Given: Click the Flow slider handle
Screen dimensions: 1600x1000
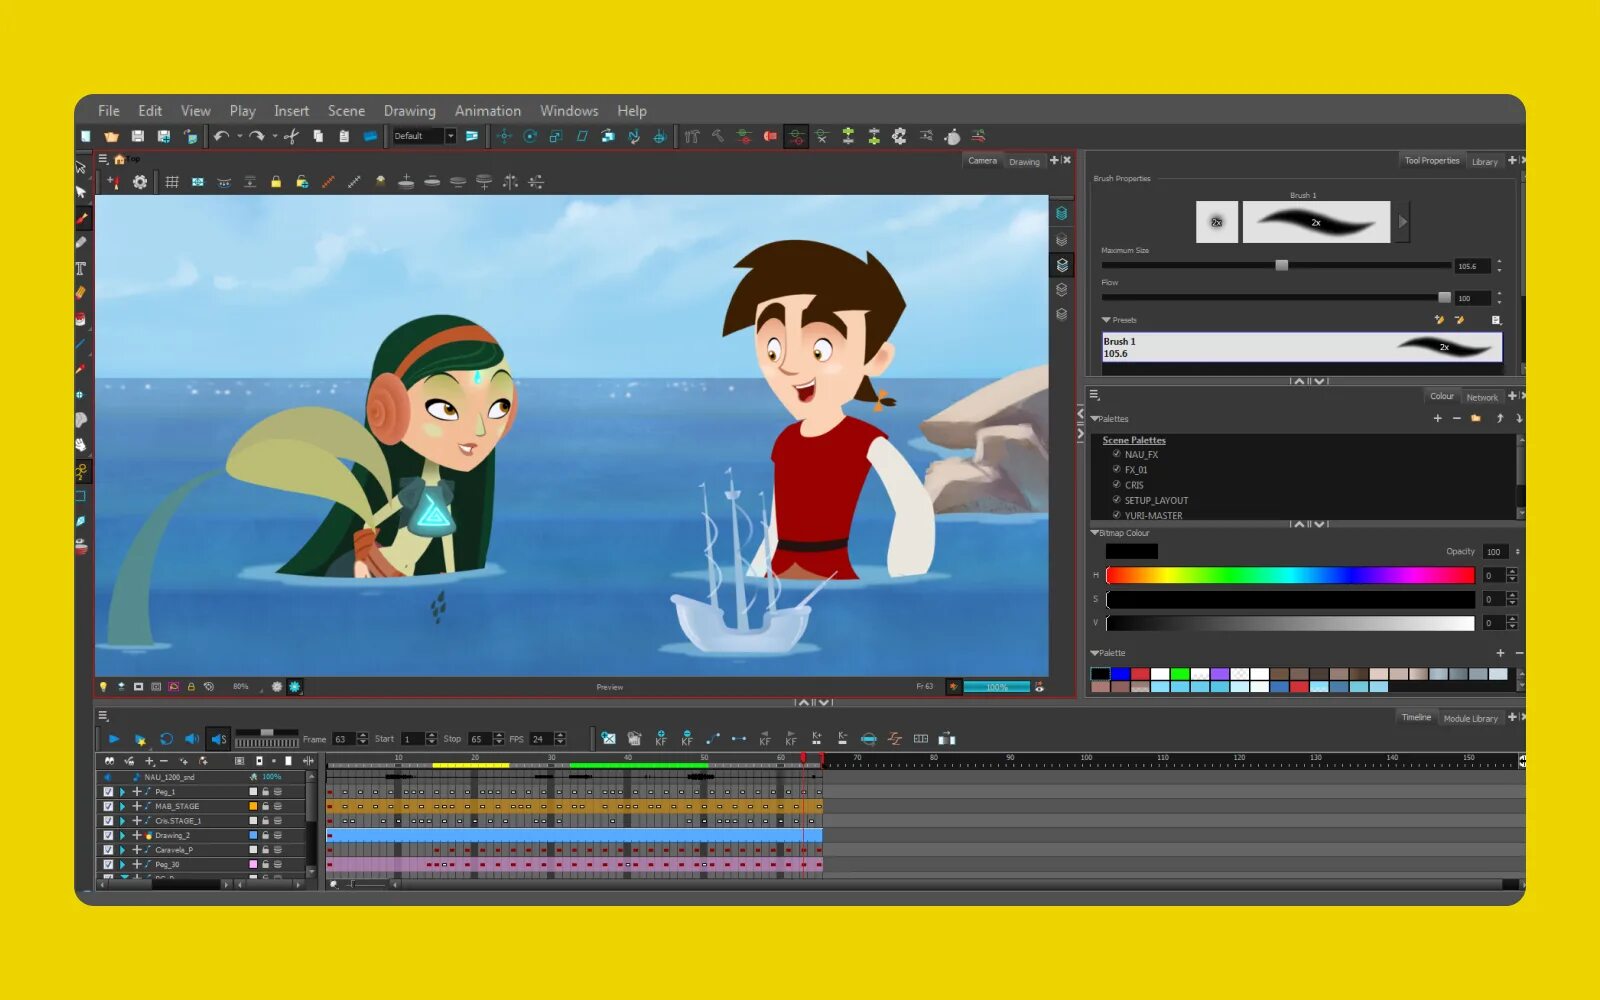Looking at the screenshot, I should pyautogui.click(x=1444, y=297).
